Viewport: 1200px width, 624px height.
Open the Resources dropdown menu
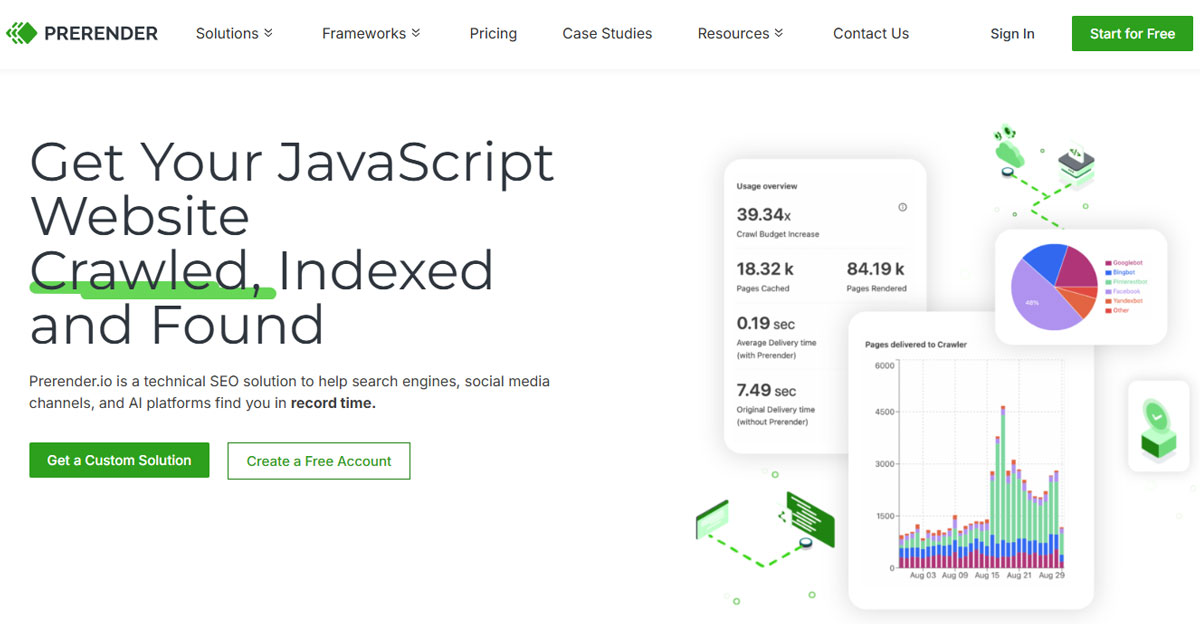pyautogui.click(x=740, y=33)
